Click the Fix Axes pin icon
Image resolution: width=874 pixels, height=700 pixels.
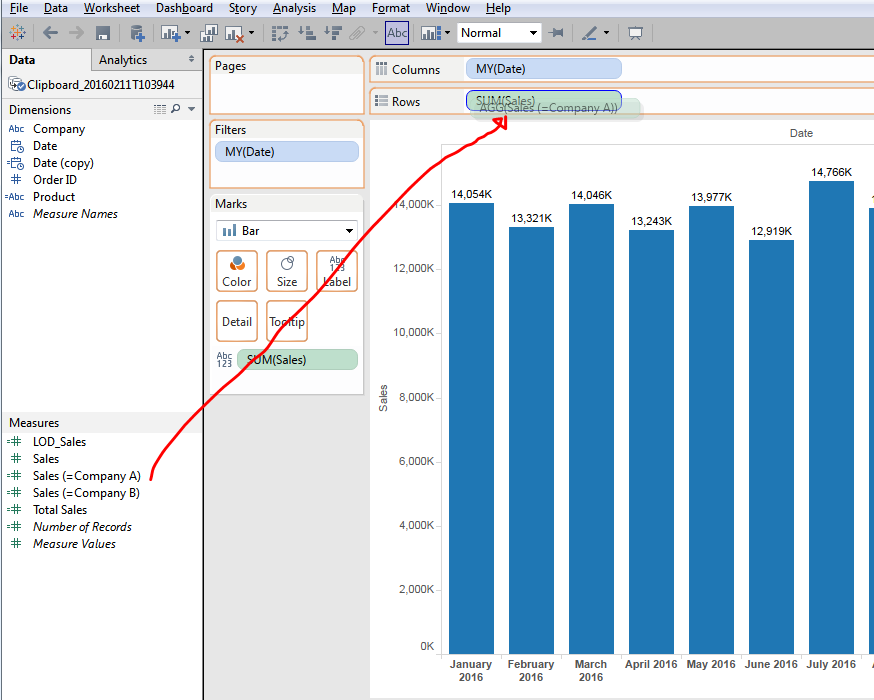pos(556,33)
